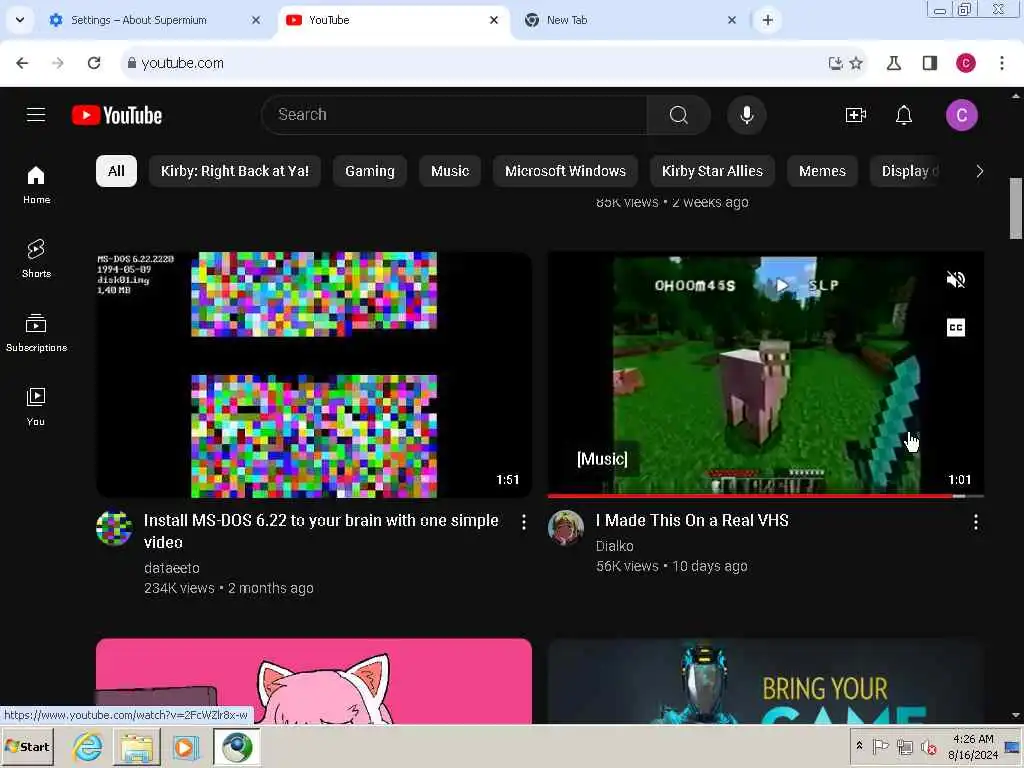Go forward in the browser
This screenshot has height=768, width=1024.
pos(58,63)
